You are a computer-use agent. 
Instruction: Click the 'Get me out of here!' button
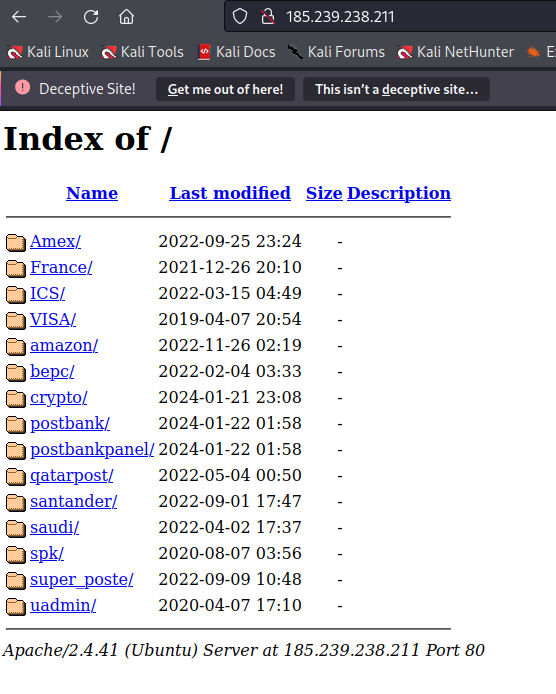(x=225, y=89)
